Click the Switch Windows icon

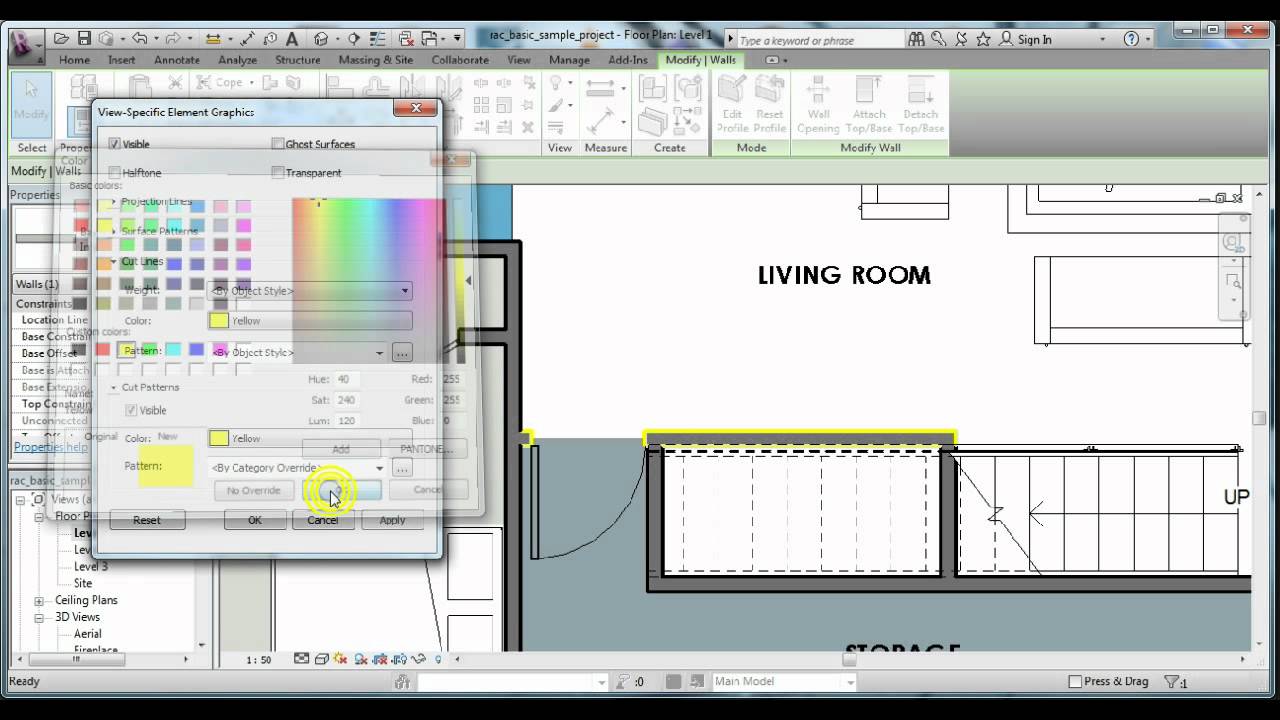431,38
